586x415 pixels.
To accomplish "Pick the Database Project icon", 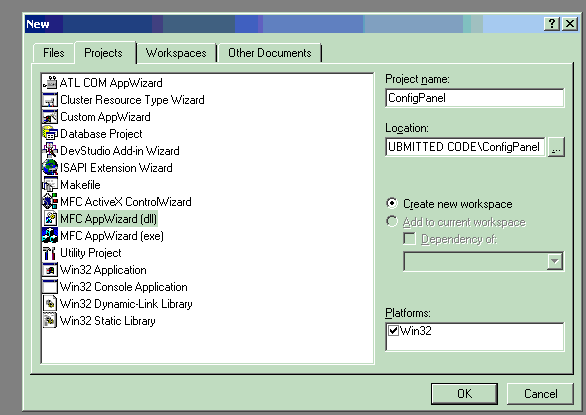I will pyautogui.click(x=50, y=134).
